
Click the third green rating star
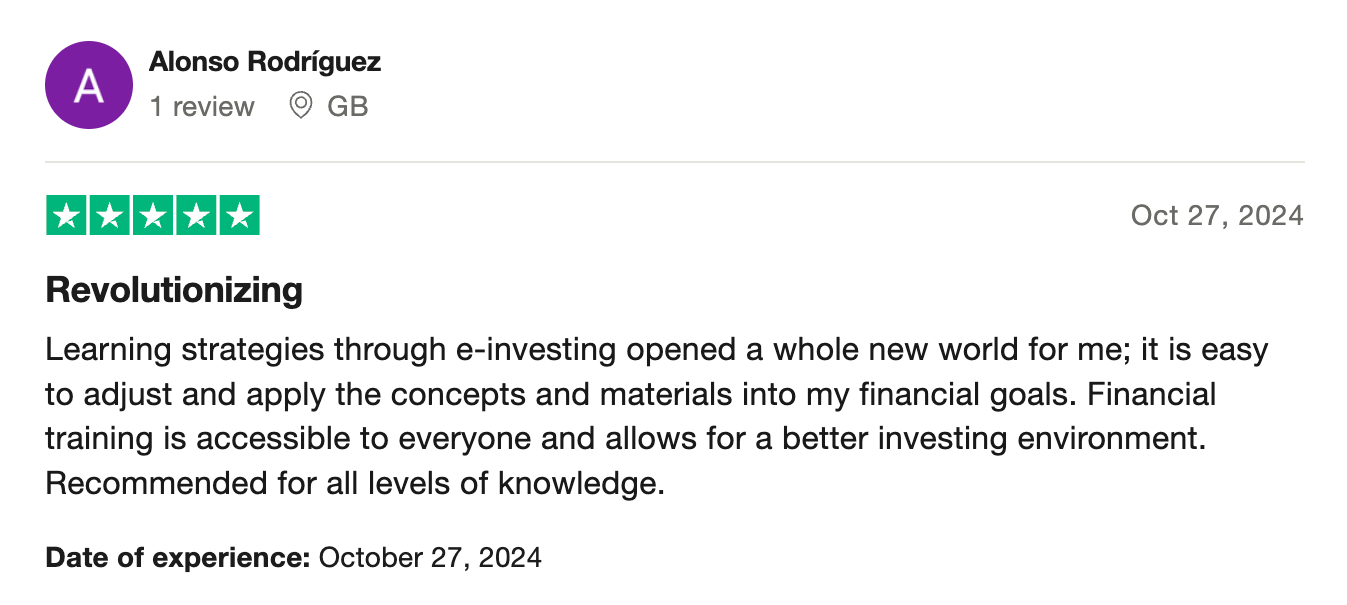click(152, 216)
